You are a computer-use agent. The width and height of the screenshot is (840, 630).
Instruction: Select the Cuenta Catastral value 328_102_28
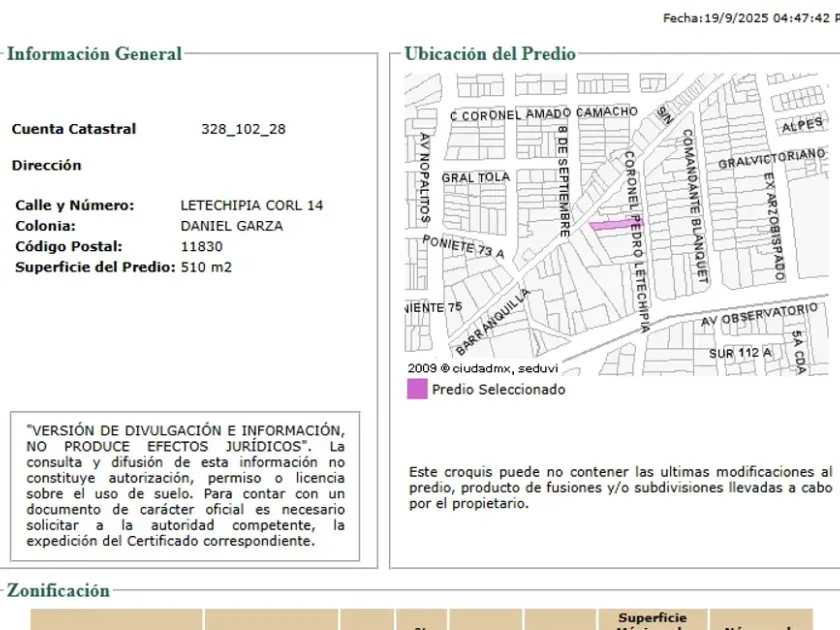243,129
